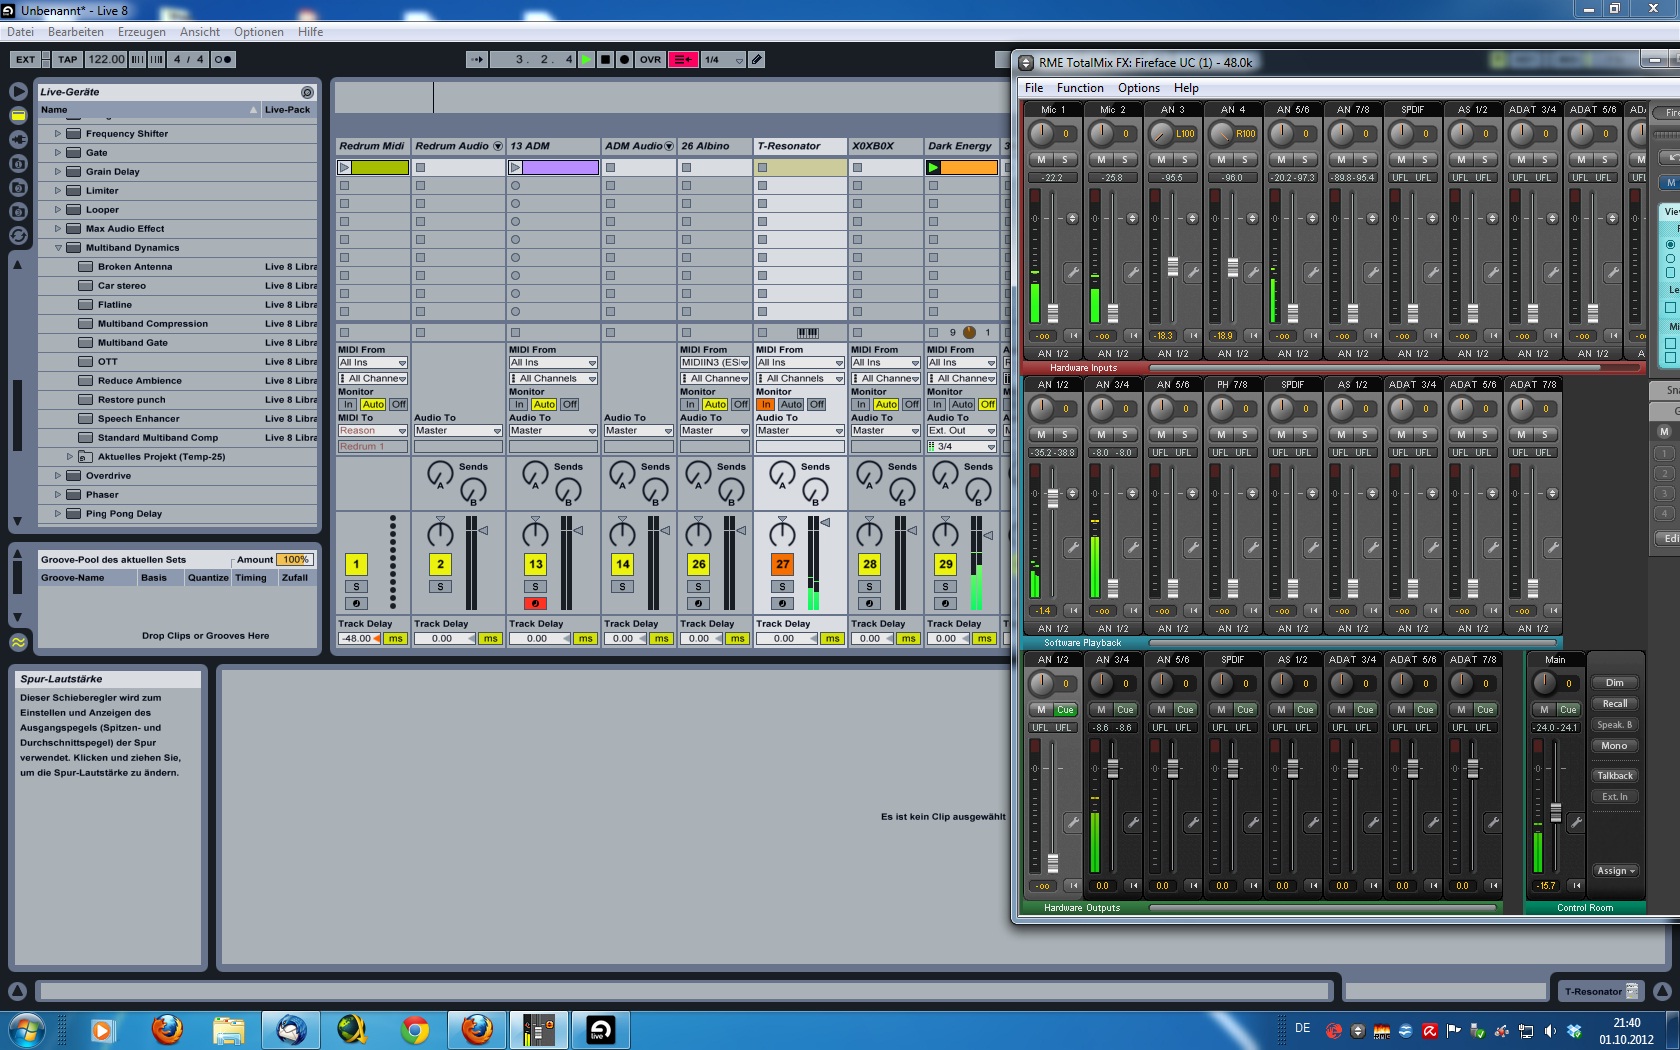Toggle the Groove Pool wave icon
This screenshot has height=1050, width=1680.
[18, 642]
